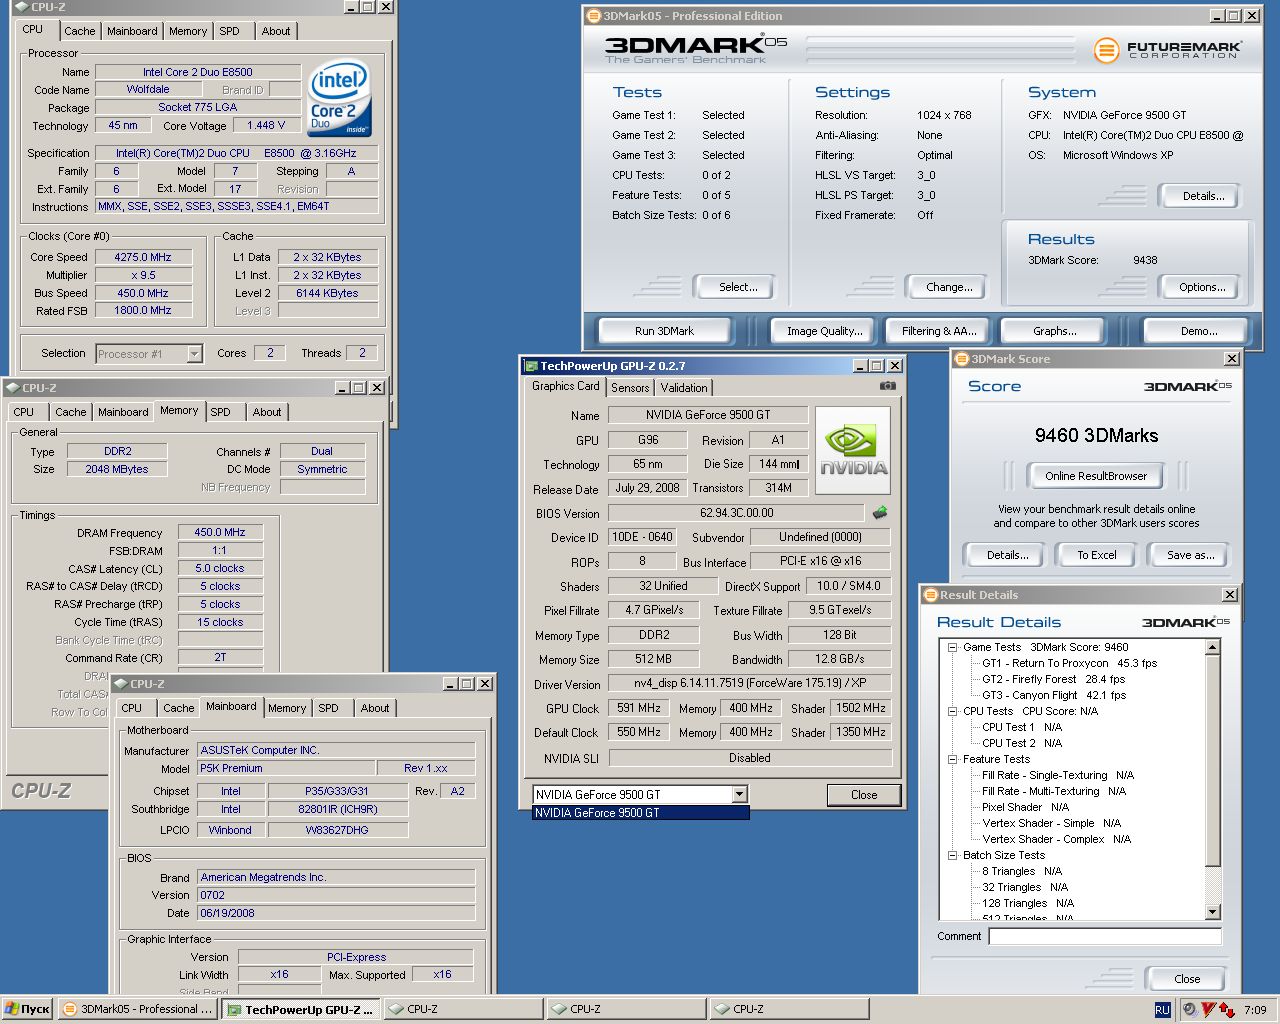Click the Comment input field
Viewport: 1280px width, 1024px height.
click(1105, 937)
